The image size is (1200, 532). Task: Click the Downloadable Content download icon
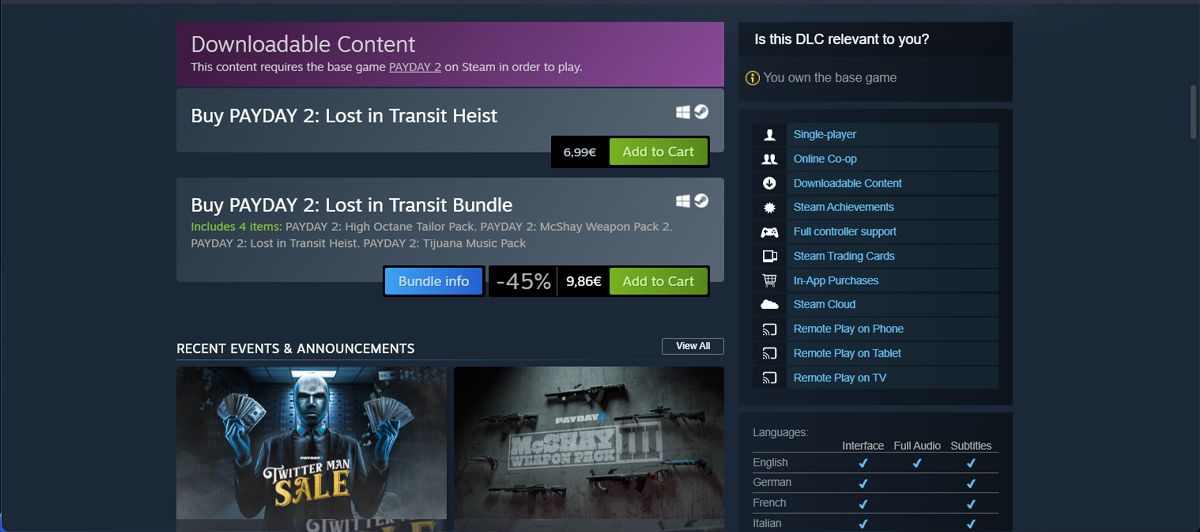pyautogui.click(x=769, y=183)
